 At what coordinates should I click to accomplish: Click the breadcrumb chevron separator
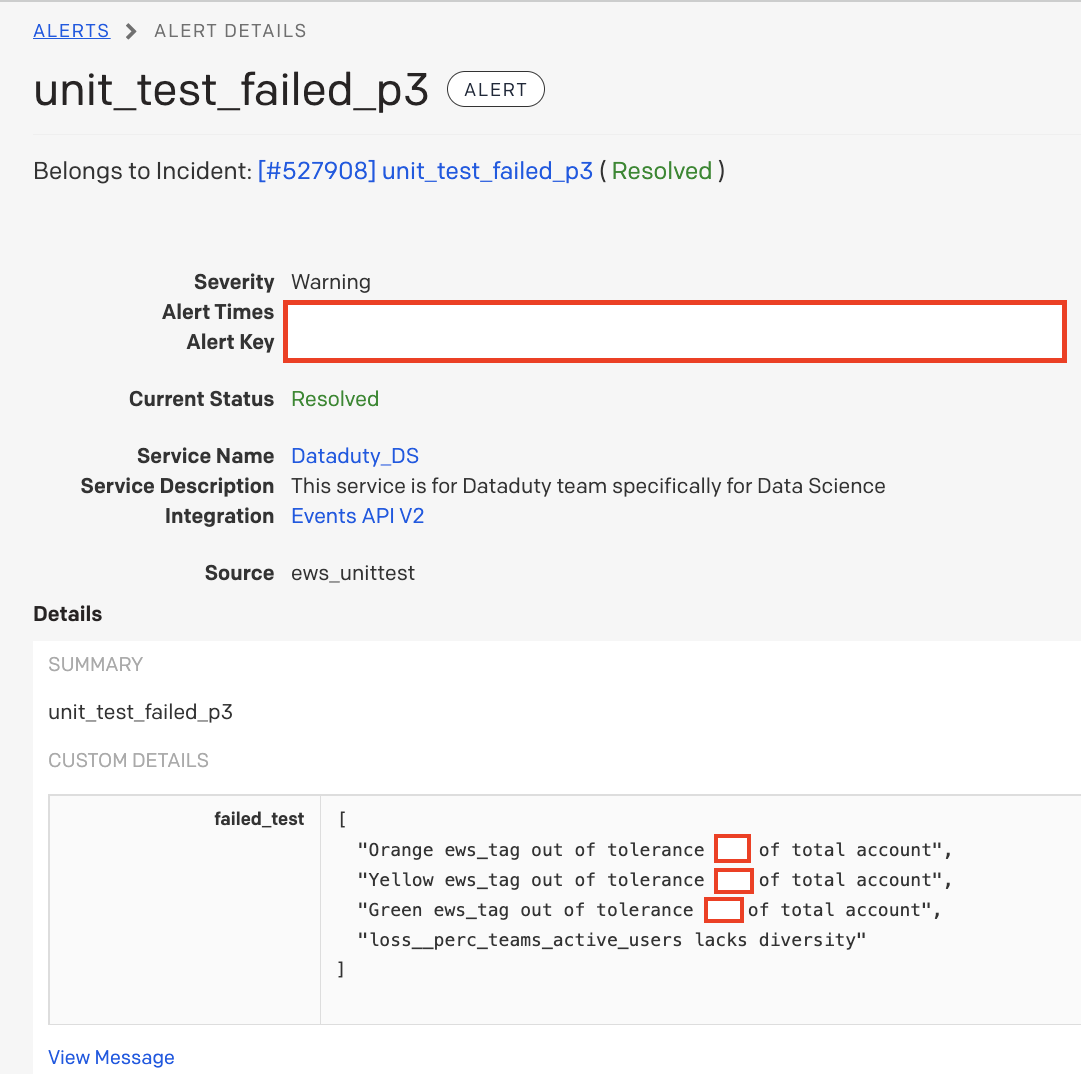pyautogui.click(x=131, y=31)
